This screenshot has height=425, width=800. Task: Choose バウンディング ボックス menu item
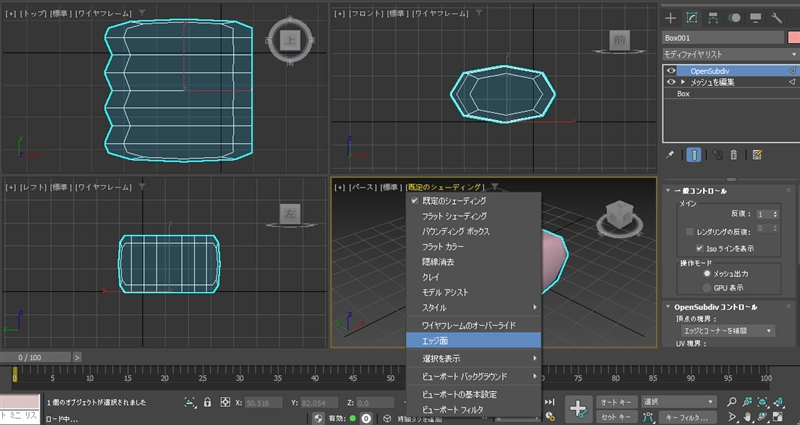click(x=473, y=232)
